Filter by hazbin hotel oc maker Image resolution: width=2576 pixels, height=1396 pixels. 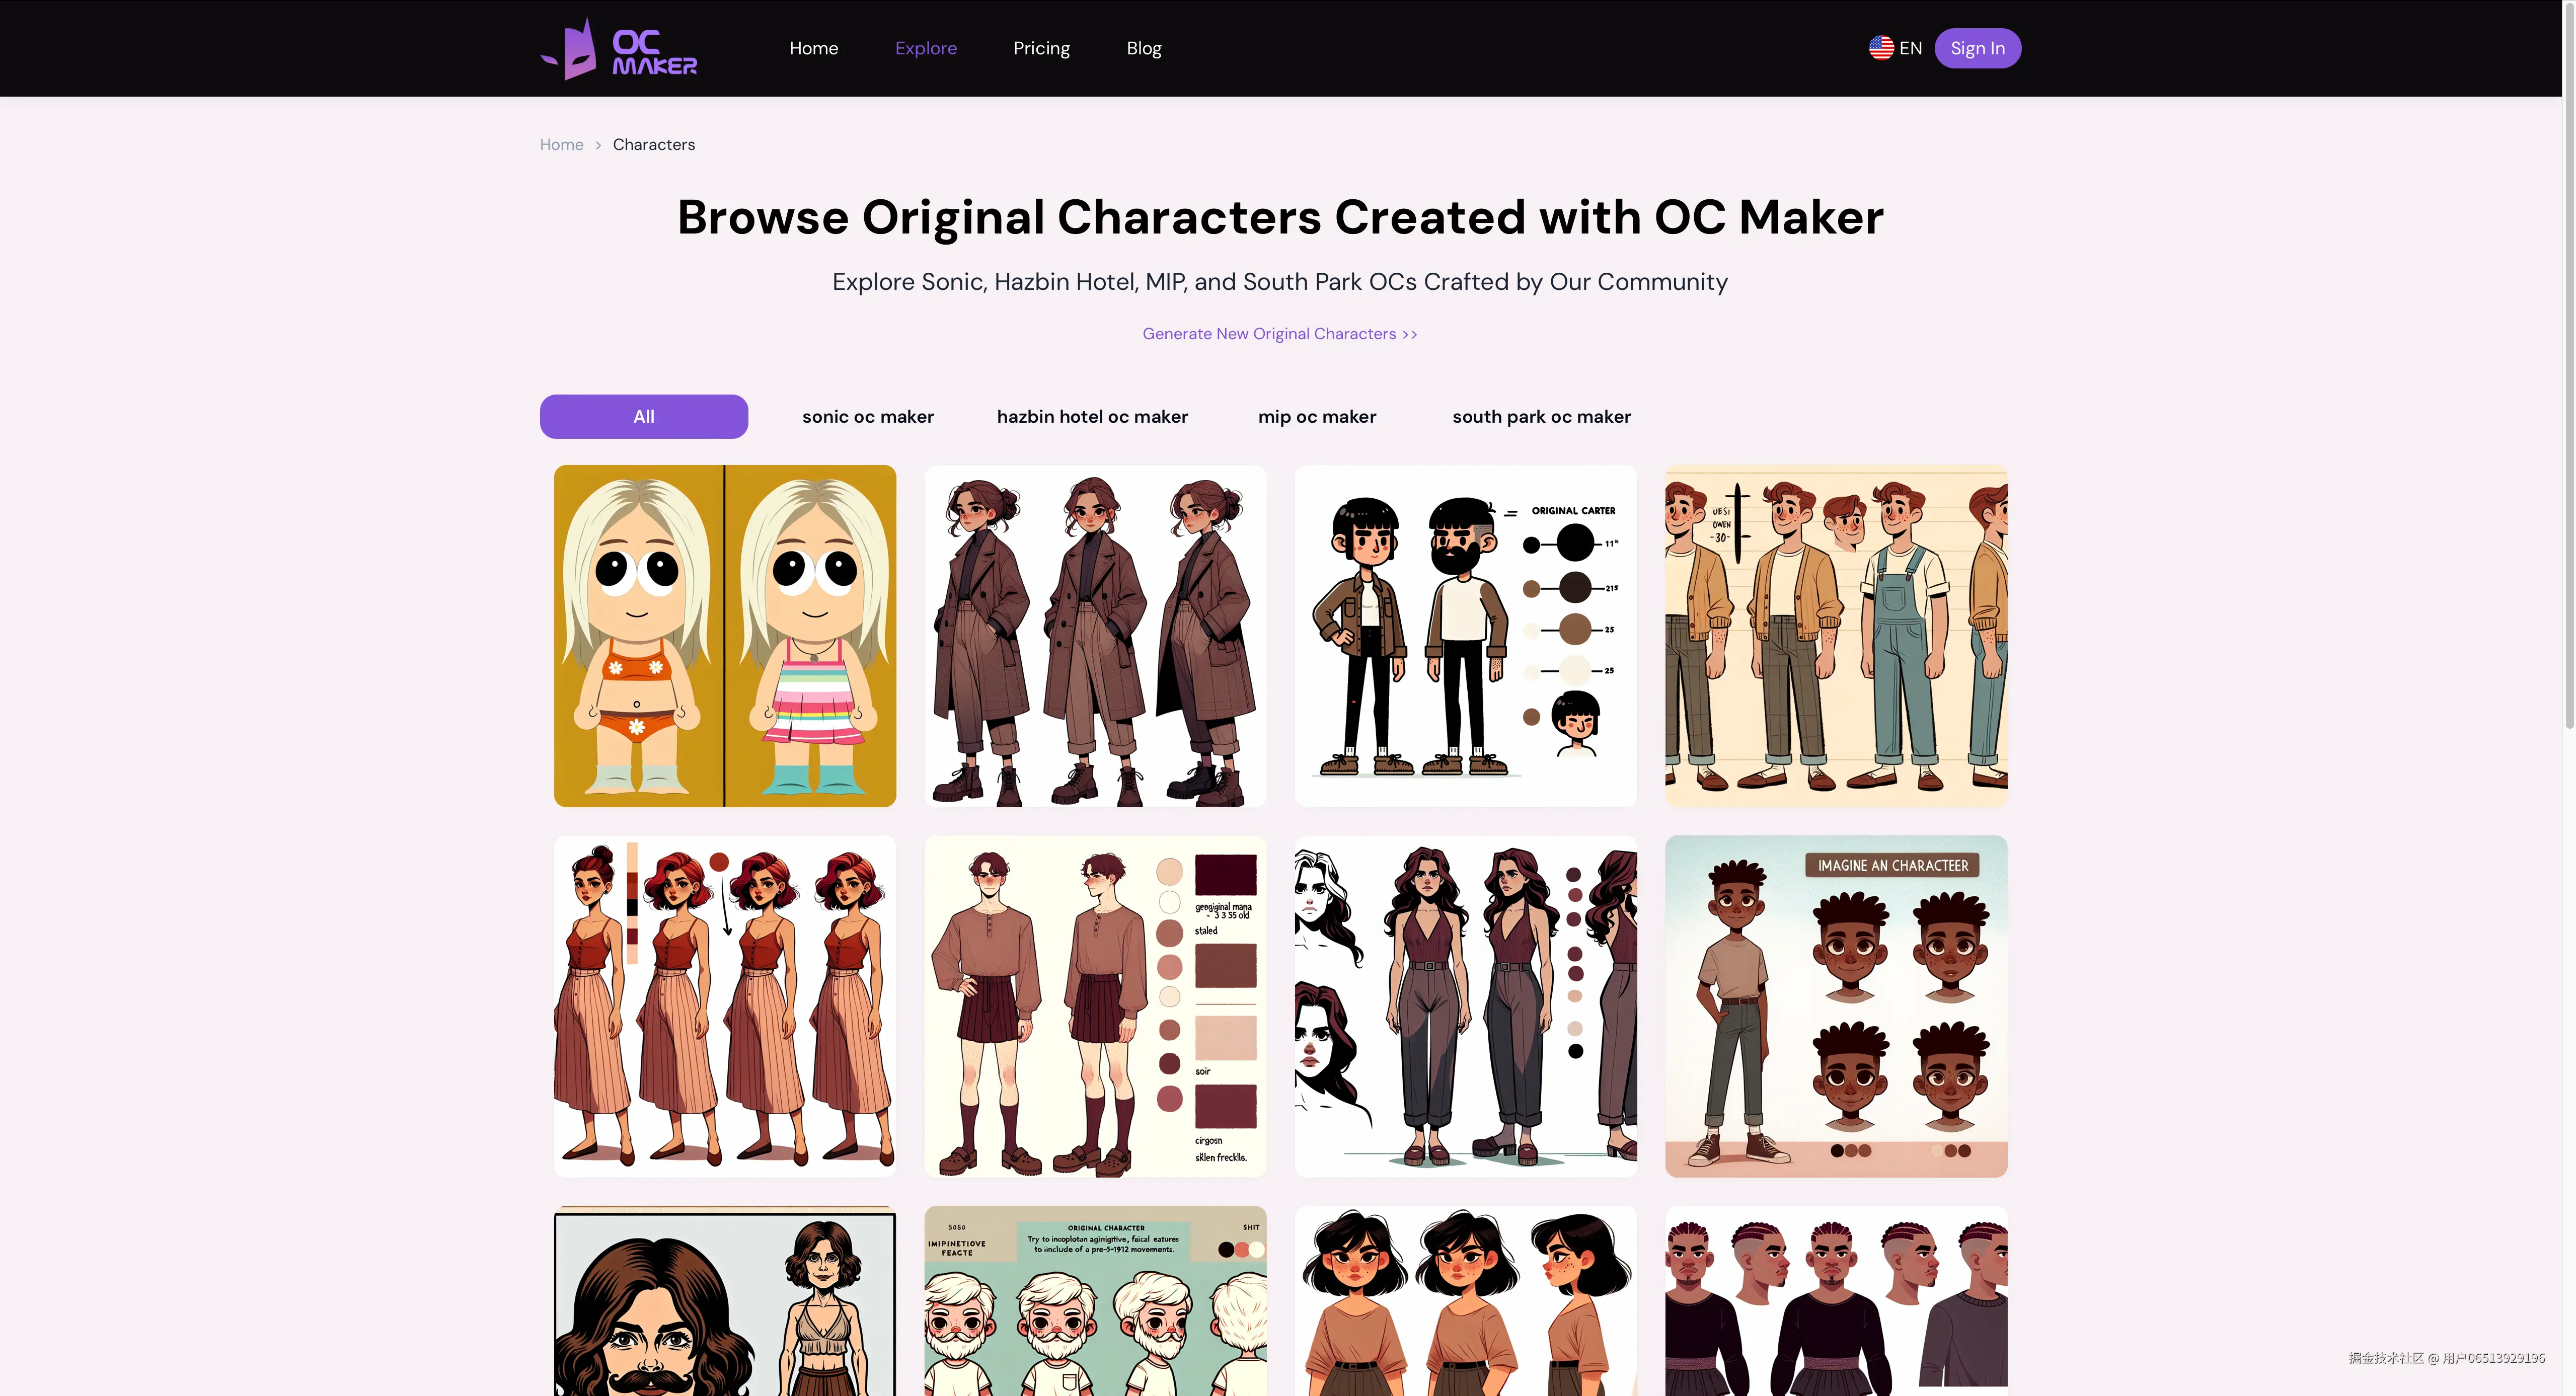click(x=1091, y=416)
